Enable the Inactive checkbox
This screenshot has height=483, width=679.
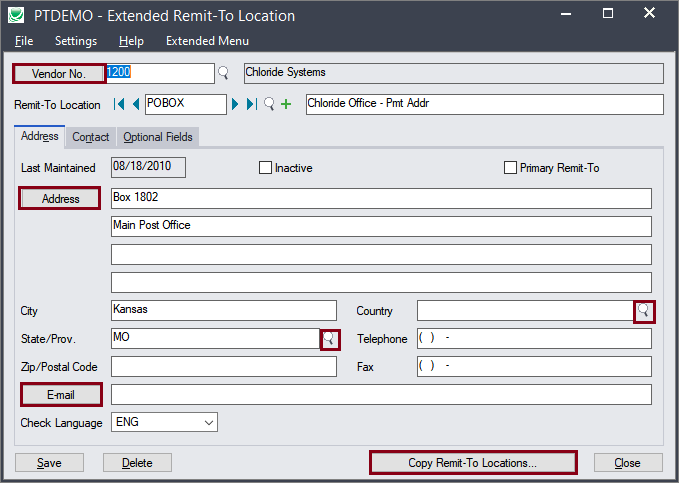point(266,168)
